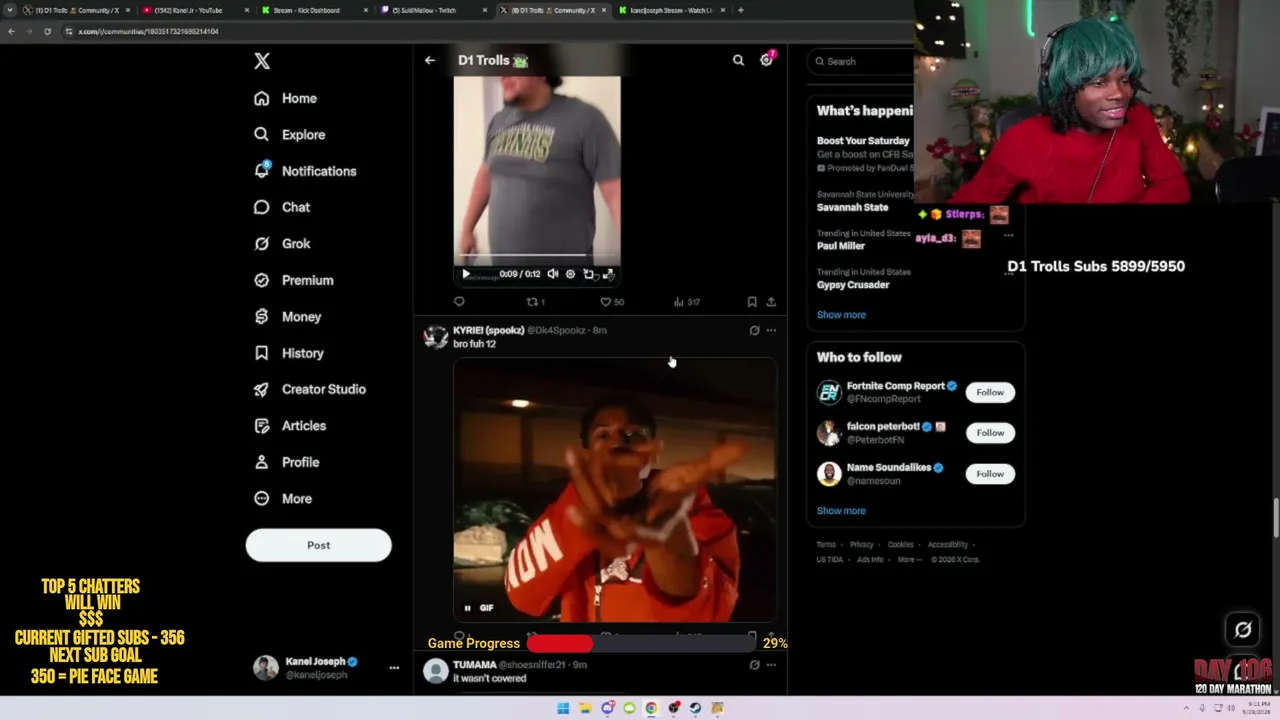
Task: Click the Money icon in sidebar
Action: [x=262, y=316]
